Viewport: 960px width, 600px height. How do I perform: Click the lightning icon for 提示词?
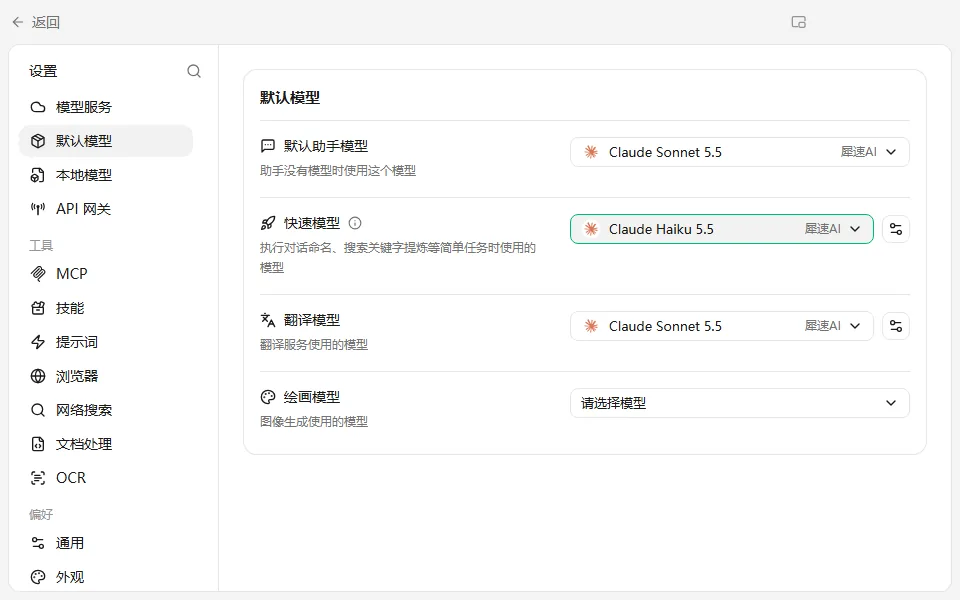pyautogui.click(x=38, y=342)
